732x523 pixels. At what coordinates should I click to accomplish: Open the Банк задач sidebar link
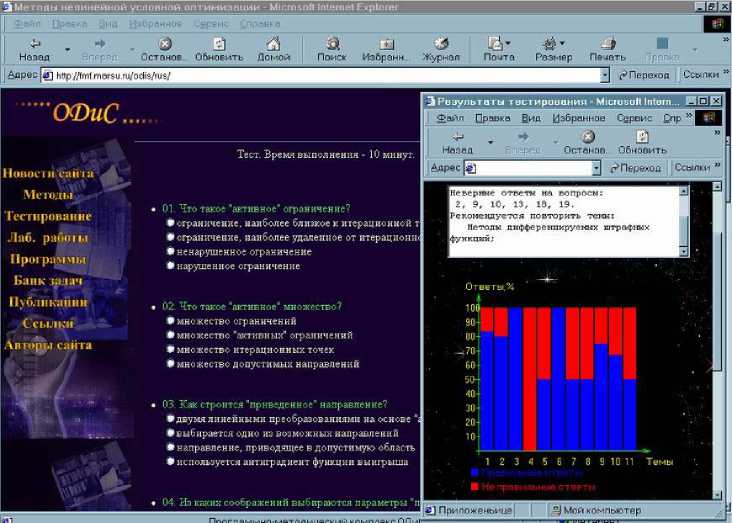coord(47,281)
